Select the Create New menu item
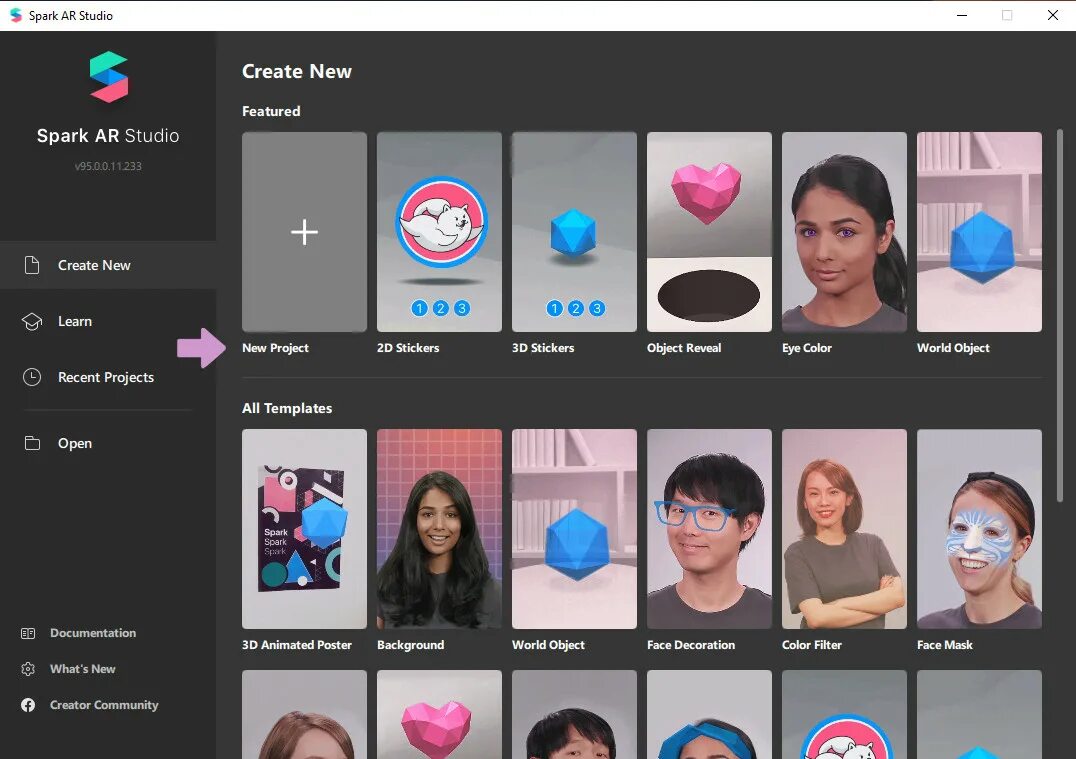This screenshot has width=1076, height=759. coord(108,265)
